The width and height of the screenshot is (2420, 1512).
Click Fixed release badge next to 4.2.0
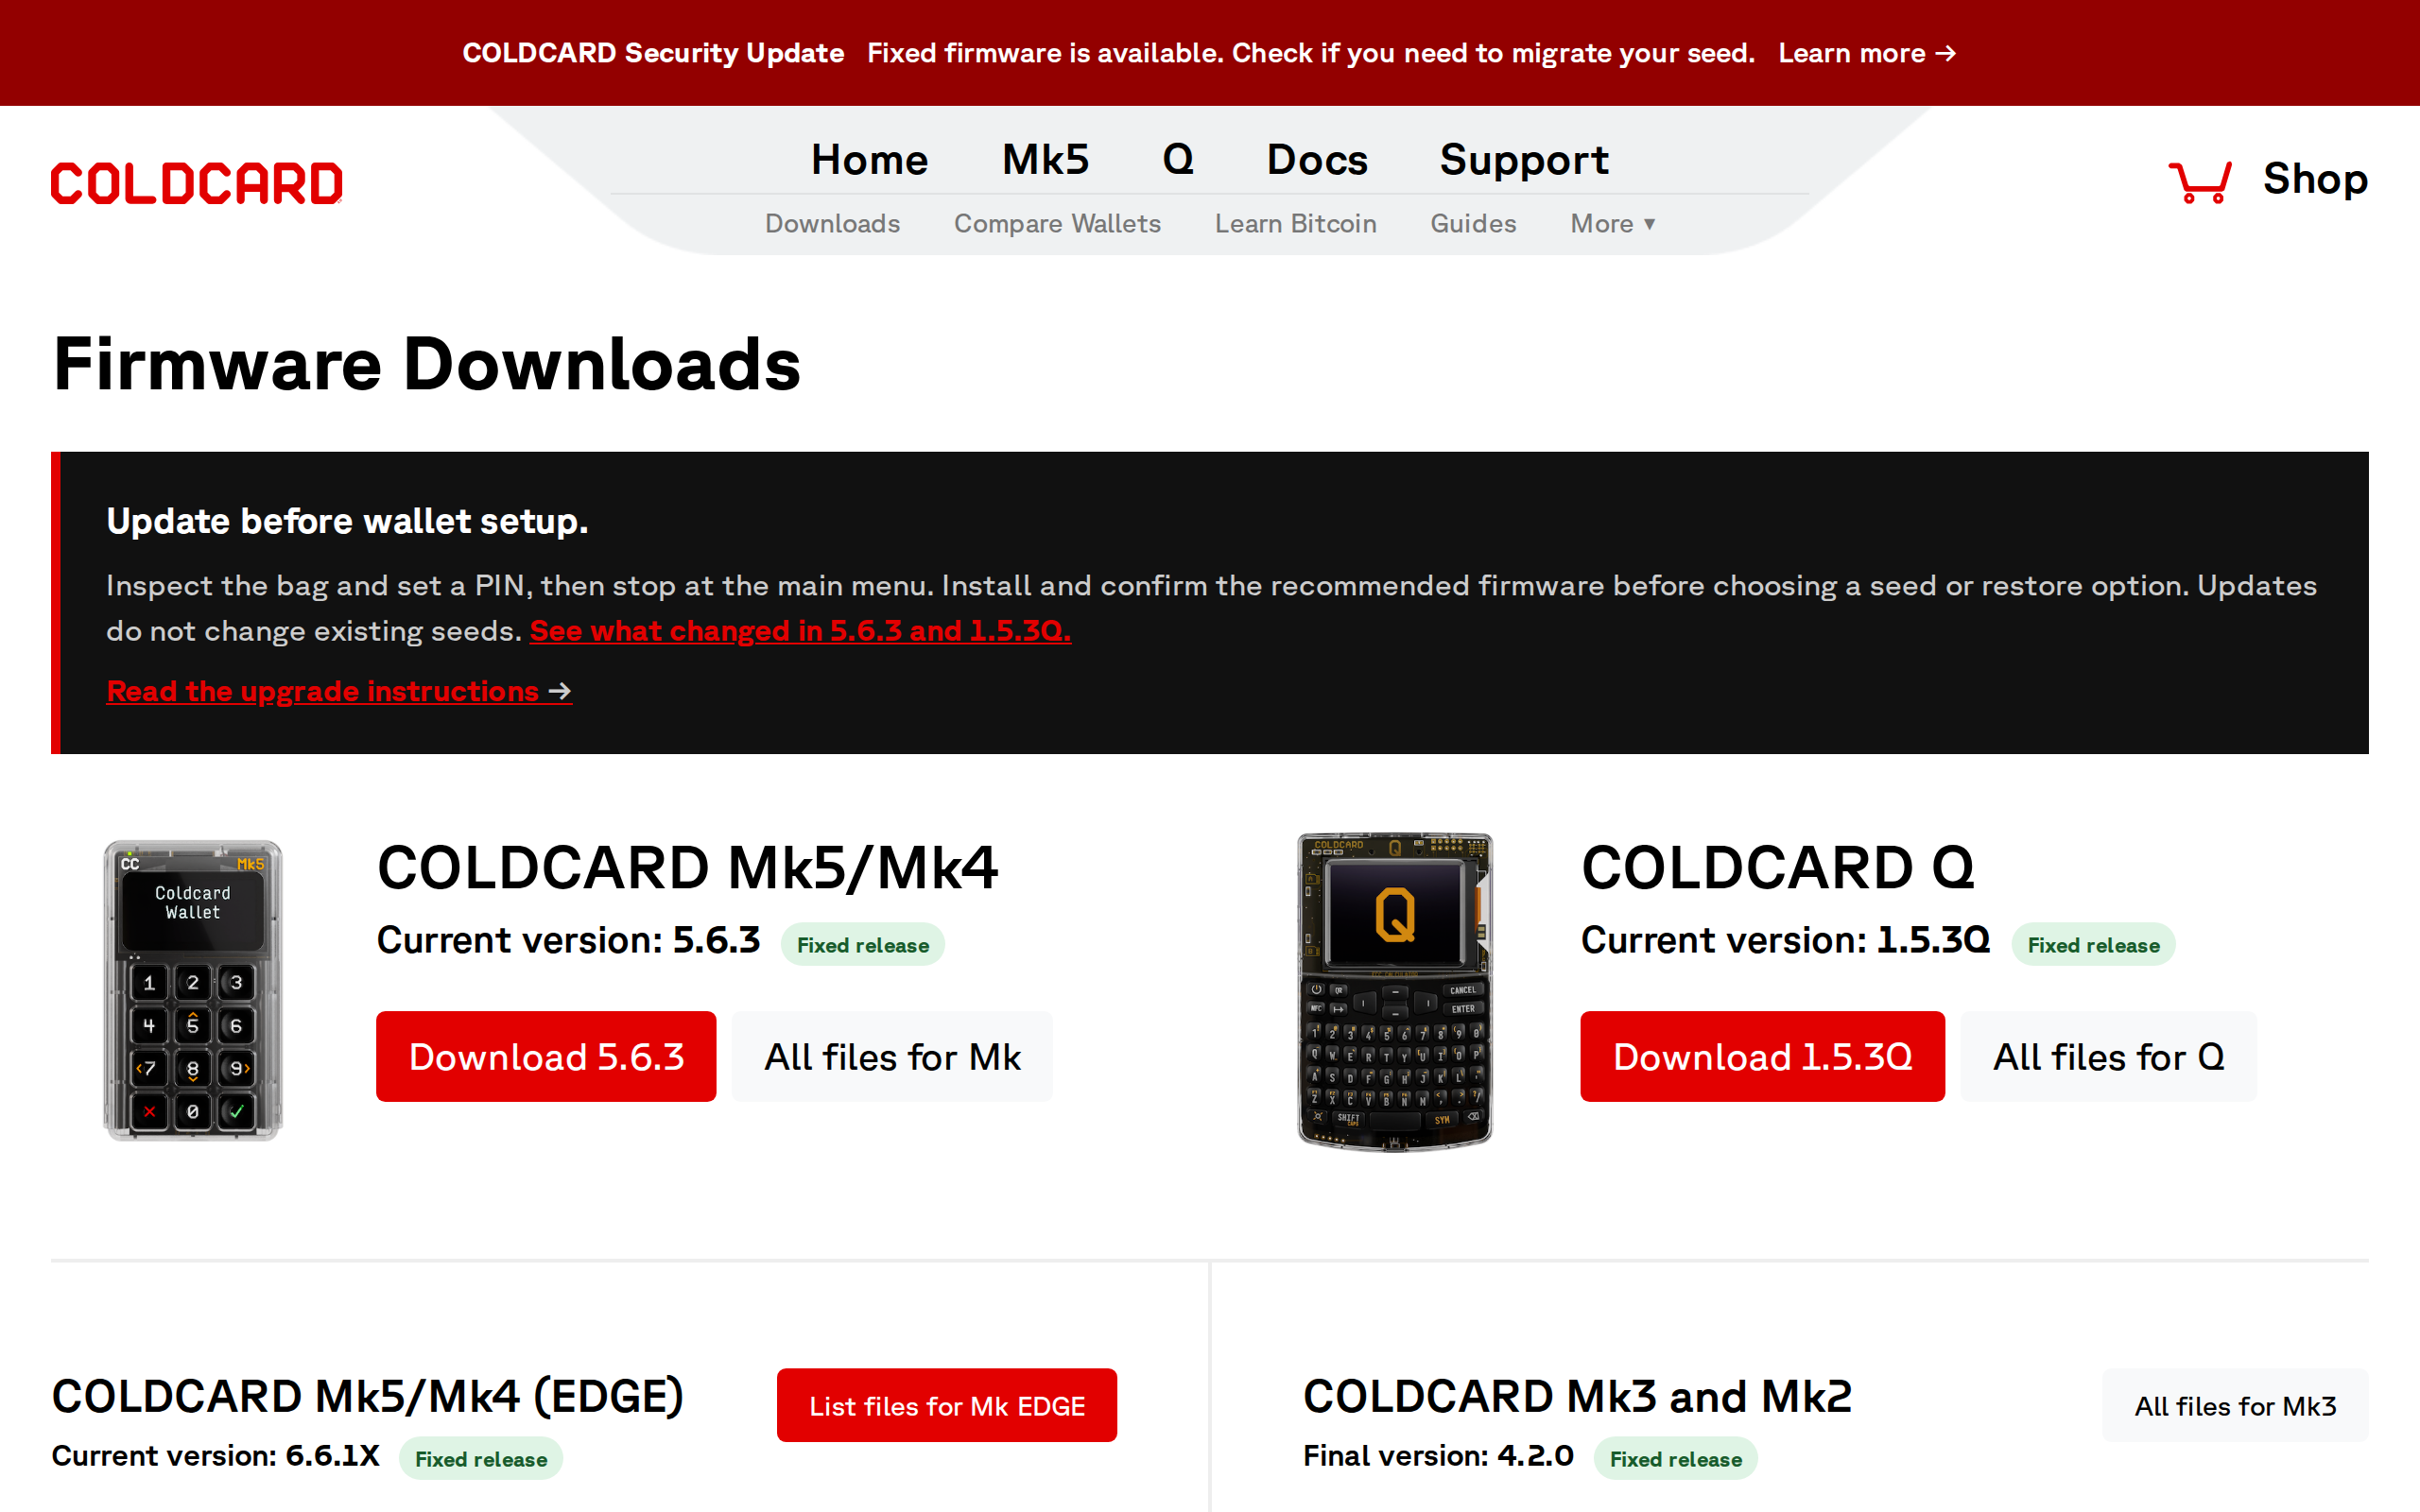[1675, 1458]
